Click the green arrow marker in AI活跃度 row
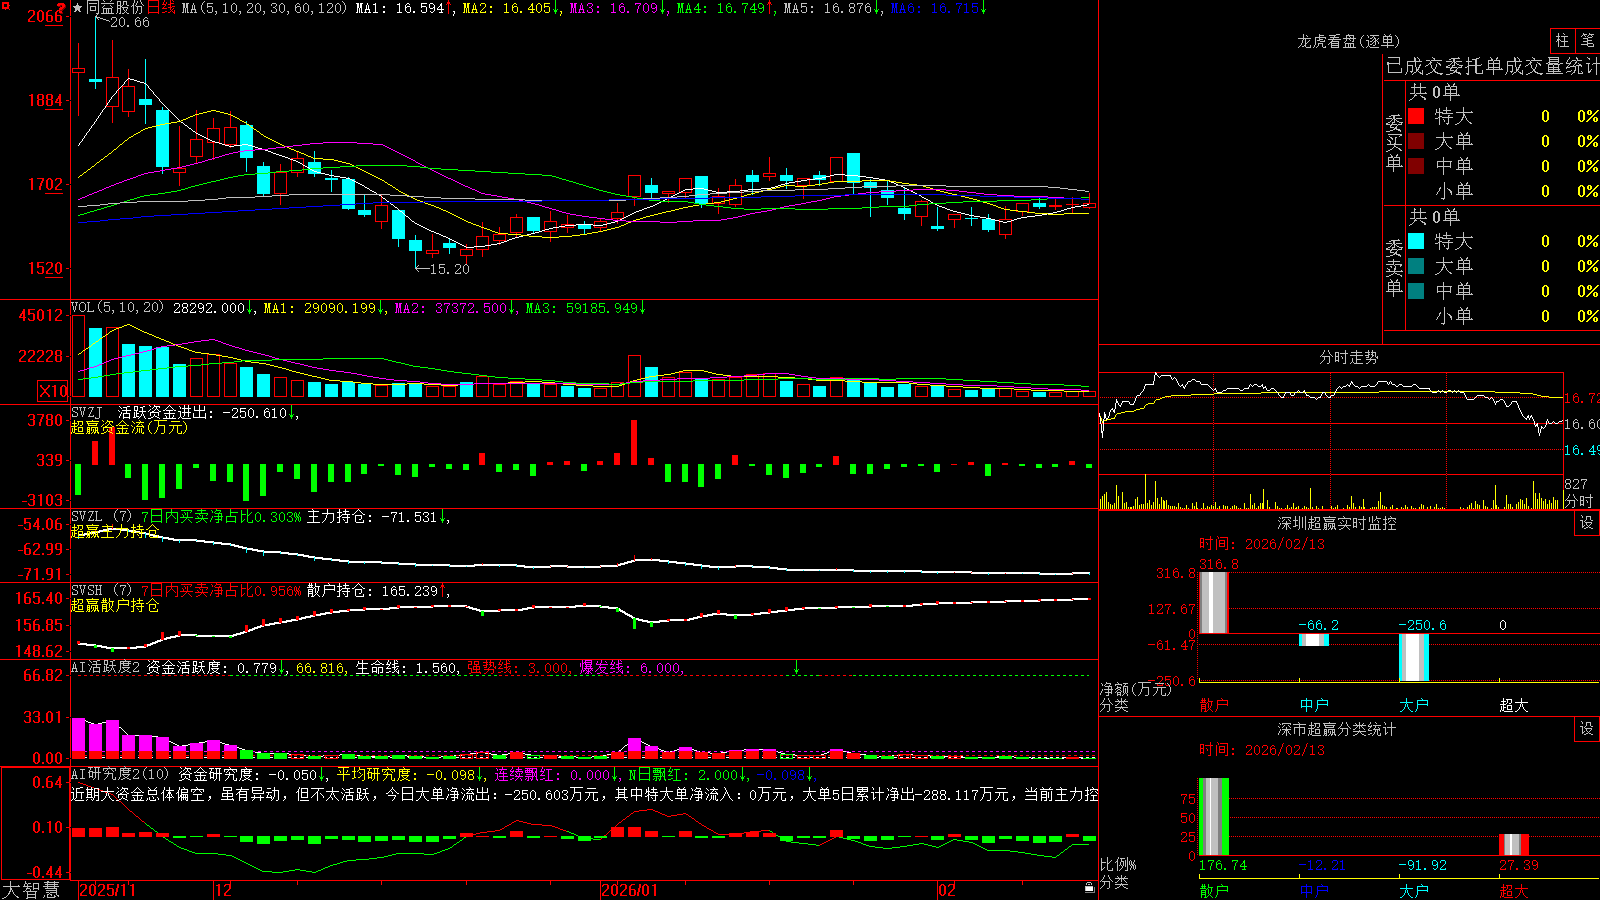 797,667
